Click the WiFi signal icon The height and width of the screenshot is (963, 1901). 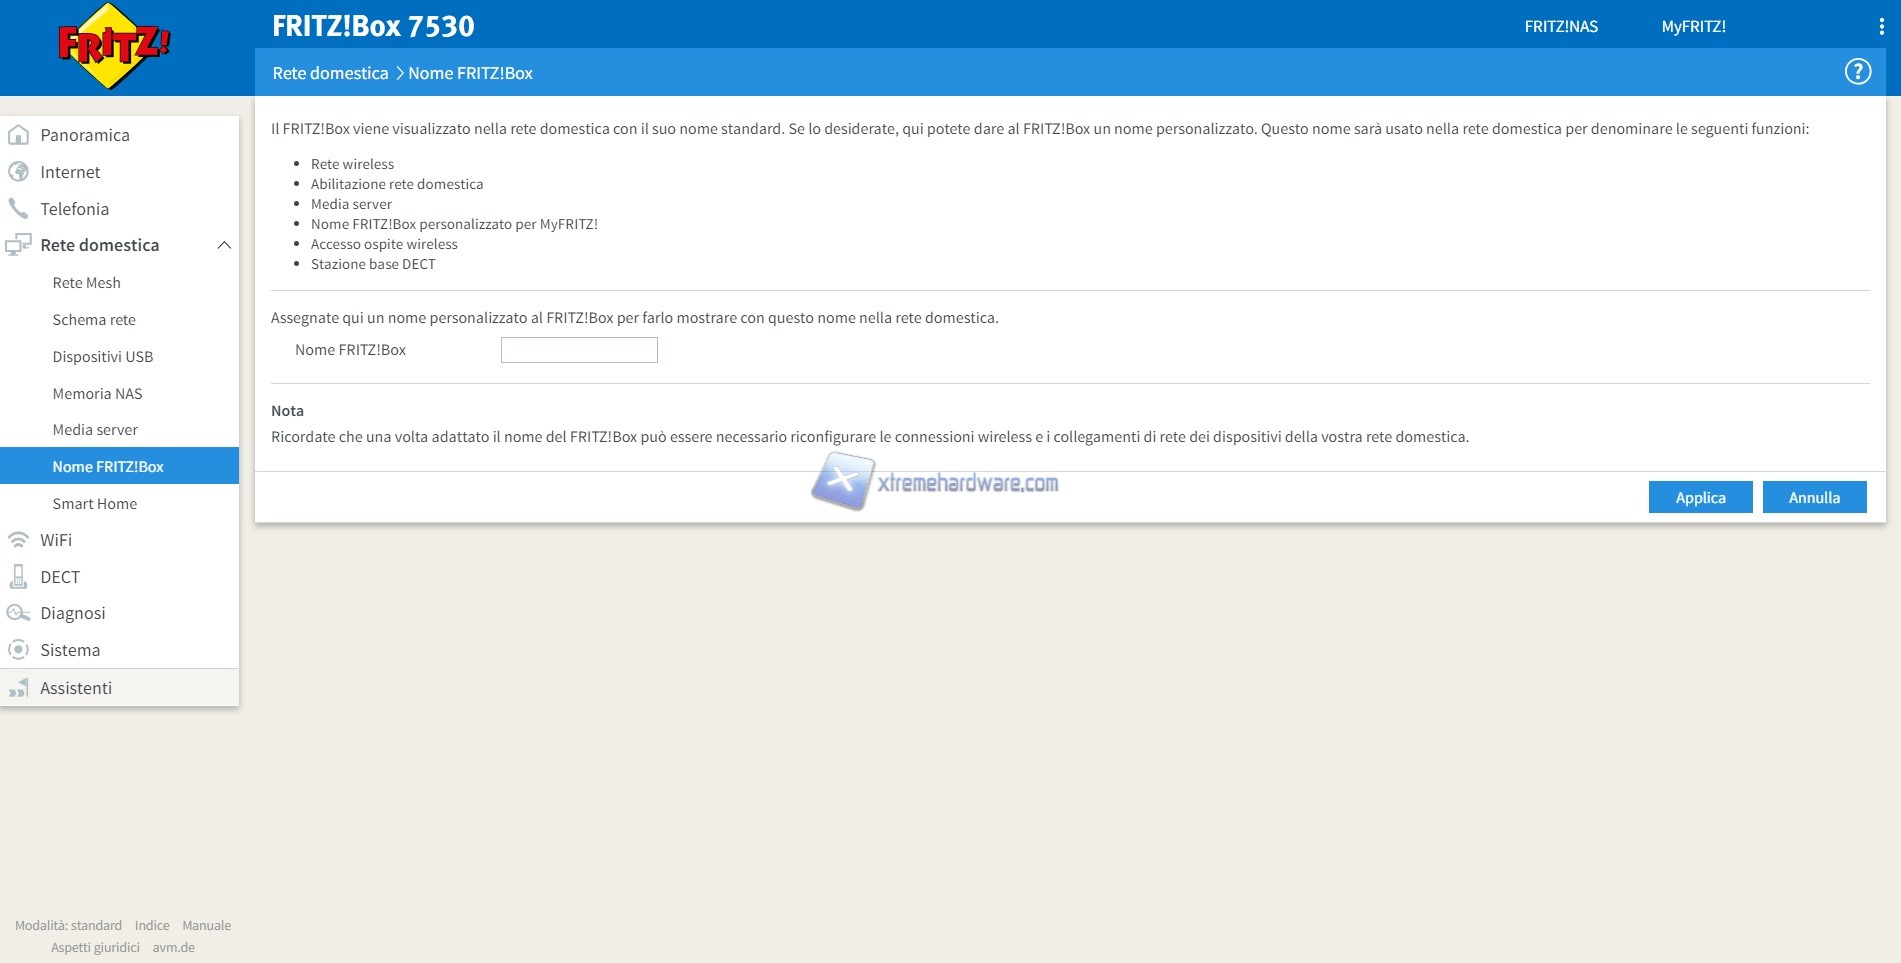[x=18, y=540]
